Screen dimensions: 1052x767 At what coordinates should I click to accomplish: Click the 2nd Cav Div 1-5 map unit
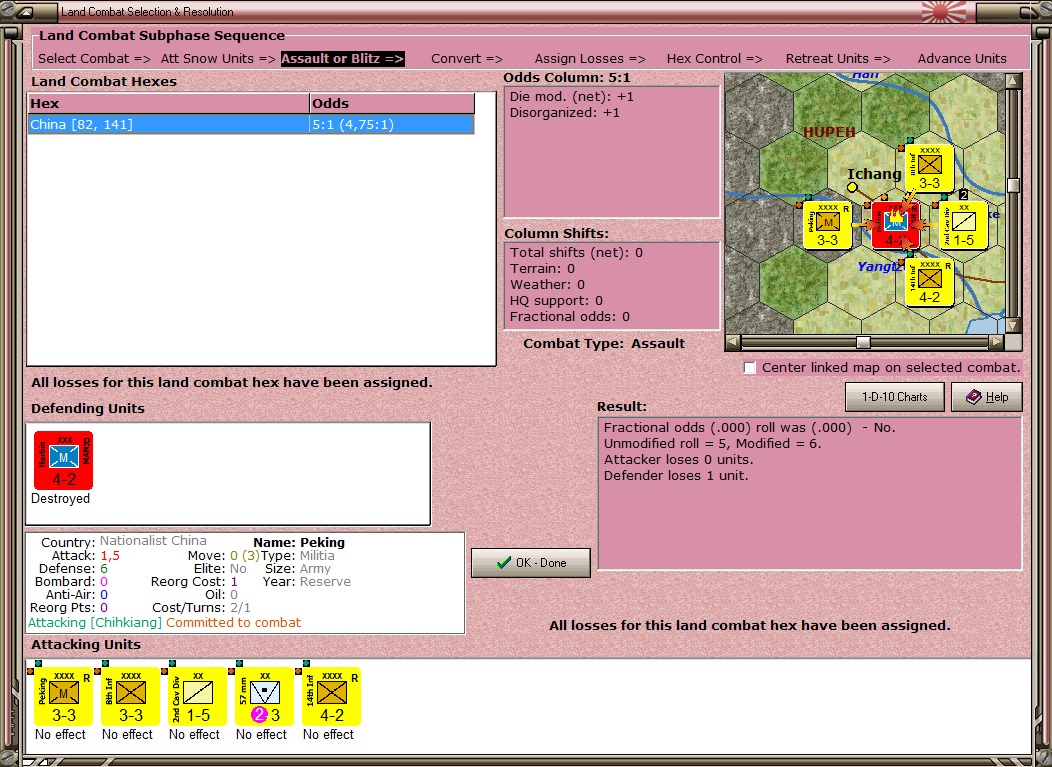point(963,225)
